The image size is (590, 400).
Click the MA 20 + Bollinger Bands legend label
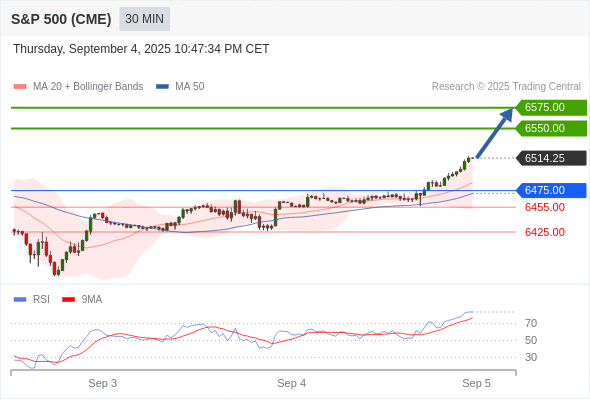tap(88, 87)
